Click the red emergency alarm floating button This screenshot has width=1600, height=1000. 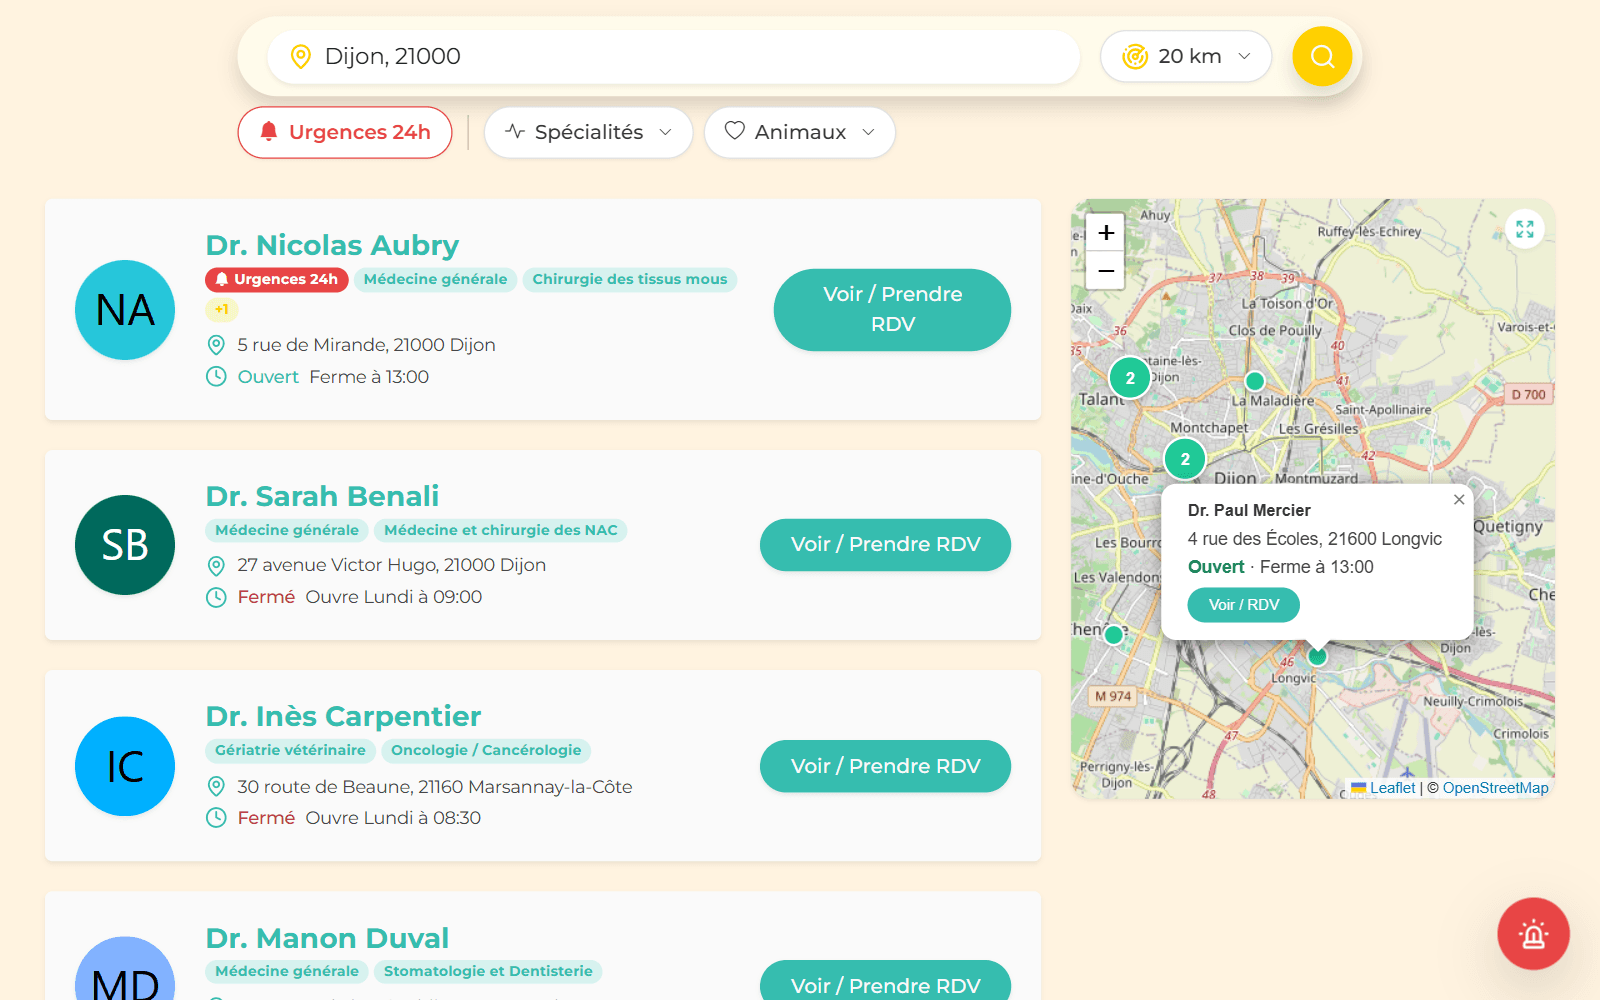pyautogui.click(x=1533, y=934)
